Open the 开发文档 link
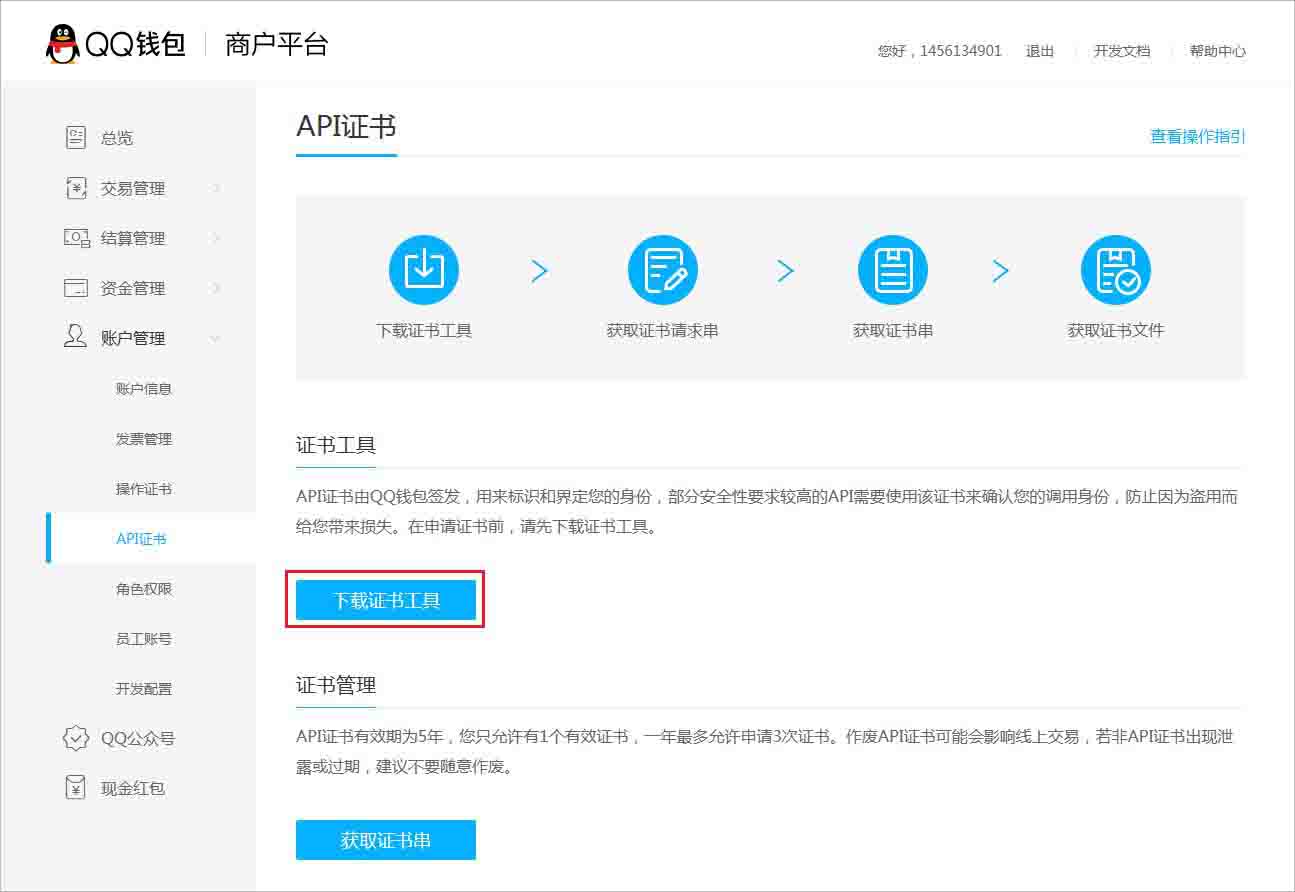This screenshot has height=892, width=1295. [1122, 51]
